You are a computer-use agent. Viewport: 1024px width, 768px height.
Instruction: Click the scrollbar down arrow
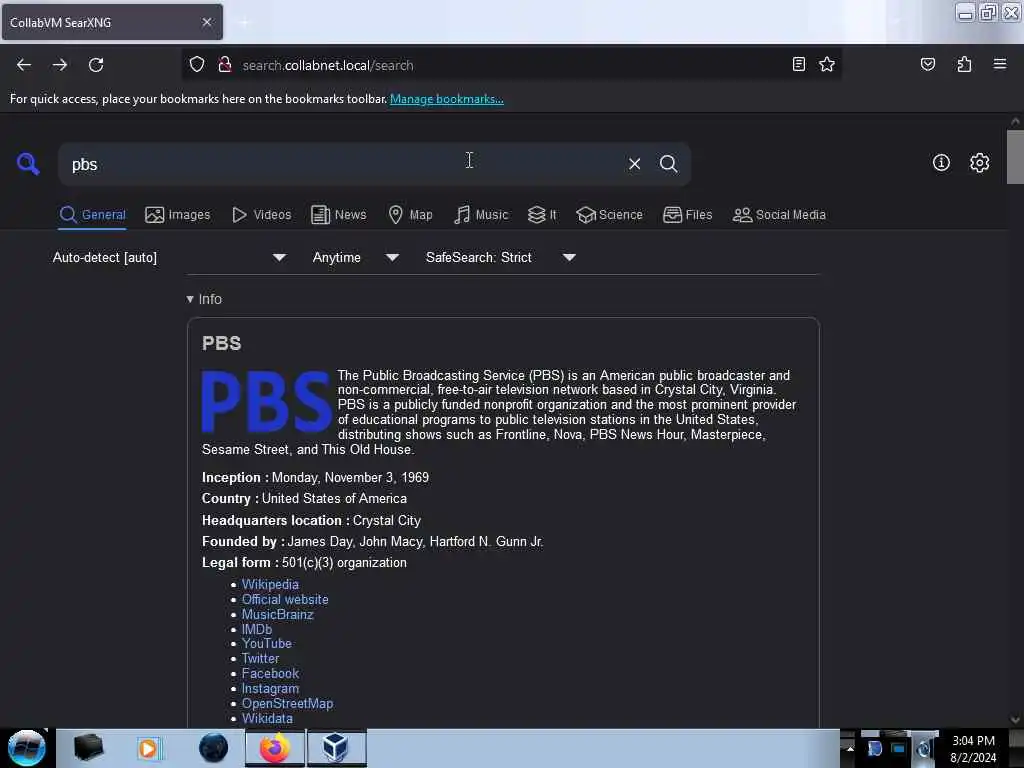[x=1015, y=720]
